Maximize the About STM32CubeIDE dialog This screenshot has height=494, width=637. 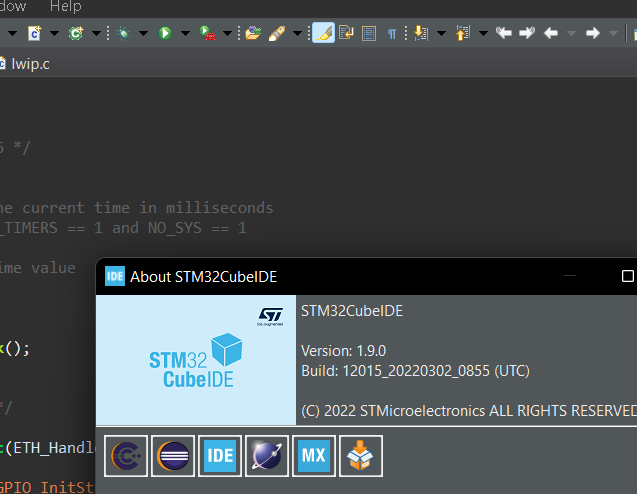(x=628, y=276)
